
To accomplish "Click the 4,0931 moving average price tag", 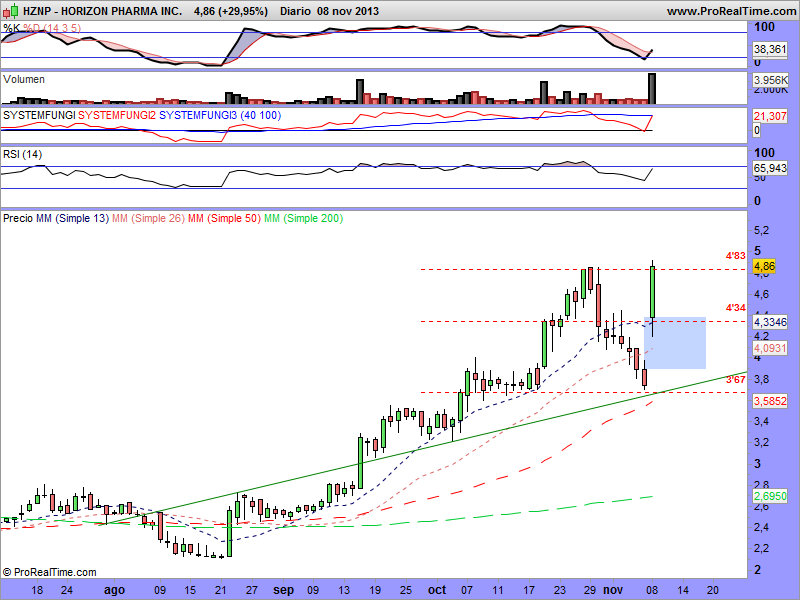I will [x=770, y=348].
